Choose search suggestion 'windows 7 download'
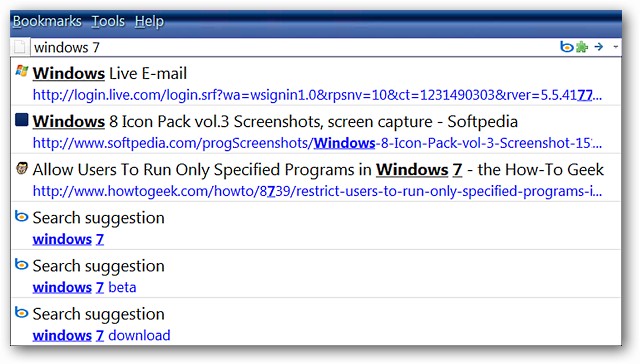The height and width of the screenshot is (364, 640). [101, 336]
